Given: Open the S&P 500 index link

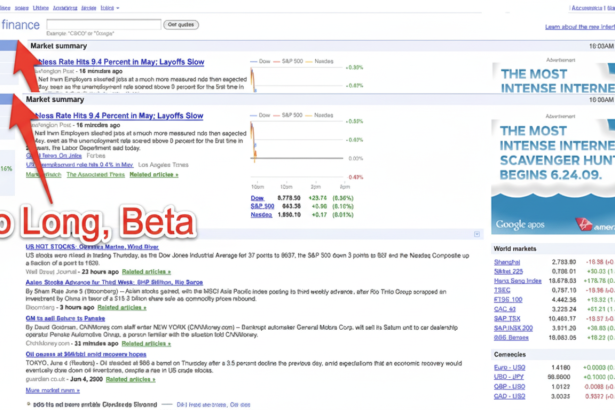Looking at the screenshot, I should coord(262,206).
